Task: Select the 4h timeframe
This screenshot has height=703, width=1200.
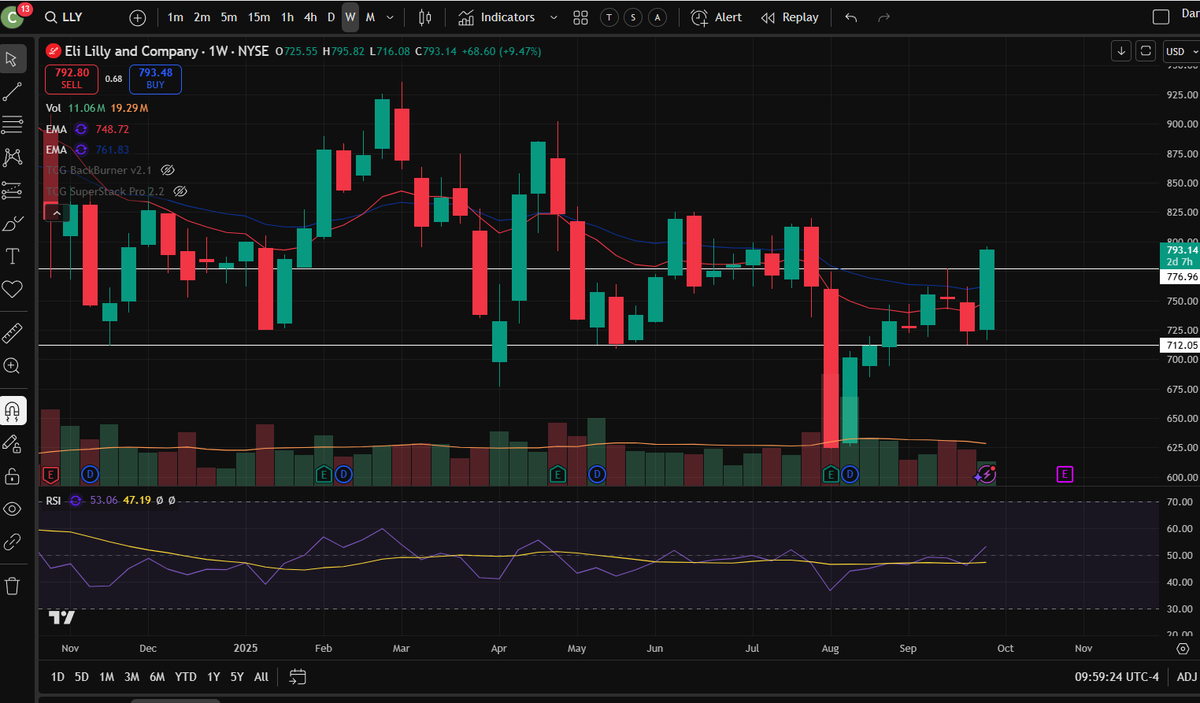Action: (310, 17)
